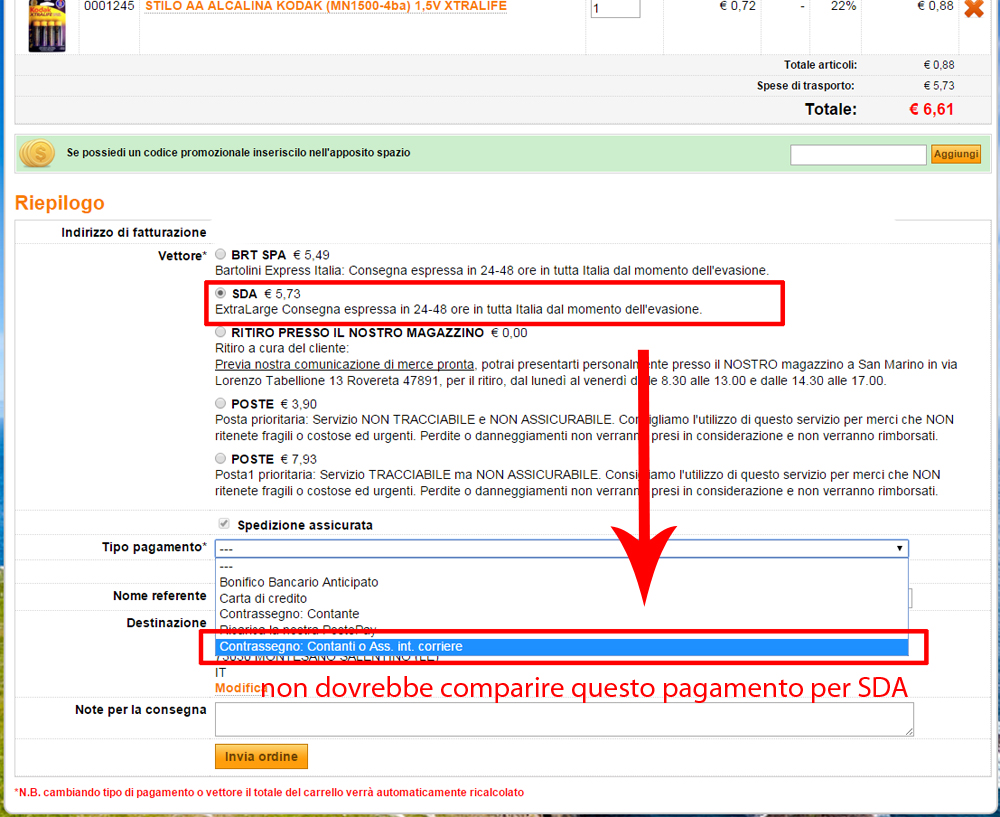Click the Destinazione label
This screenshot has height=817, width=1000.
(166, 623)
